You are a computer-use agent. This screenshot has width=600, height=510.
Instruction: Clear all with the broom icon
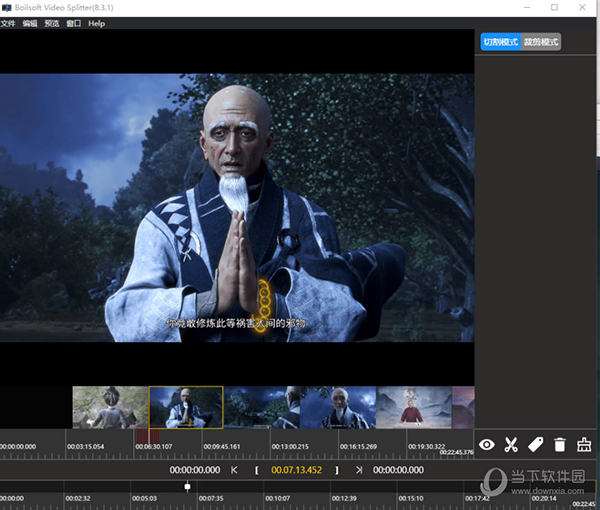click(584, 445)
